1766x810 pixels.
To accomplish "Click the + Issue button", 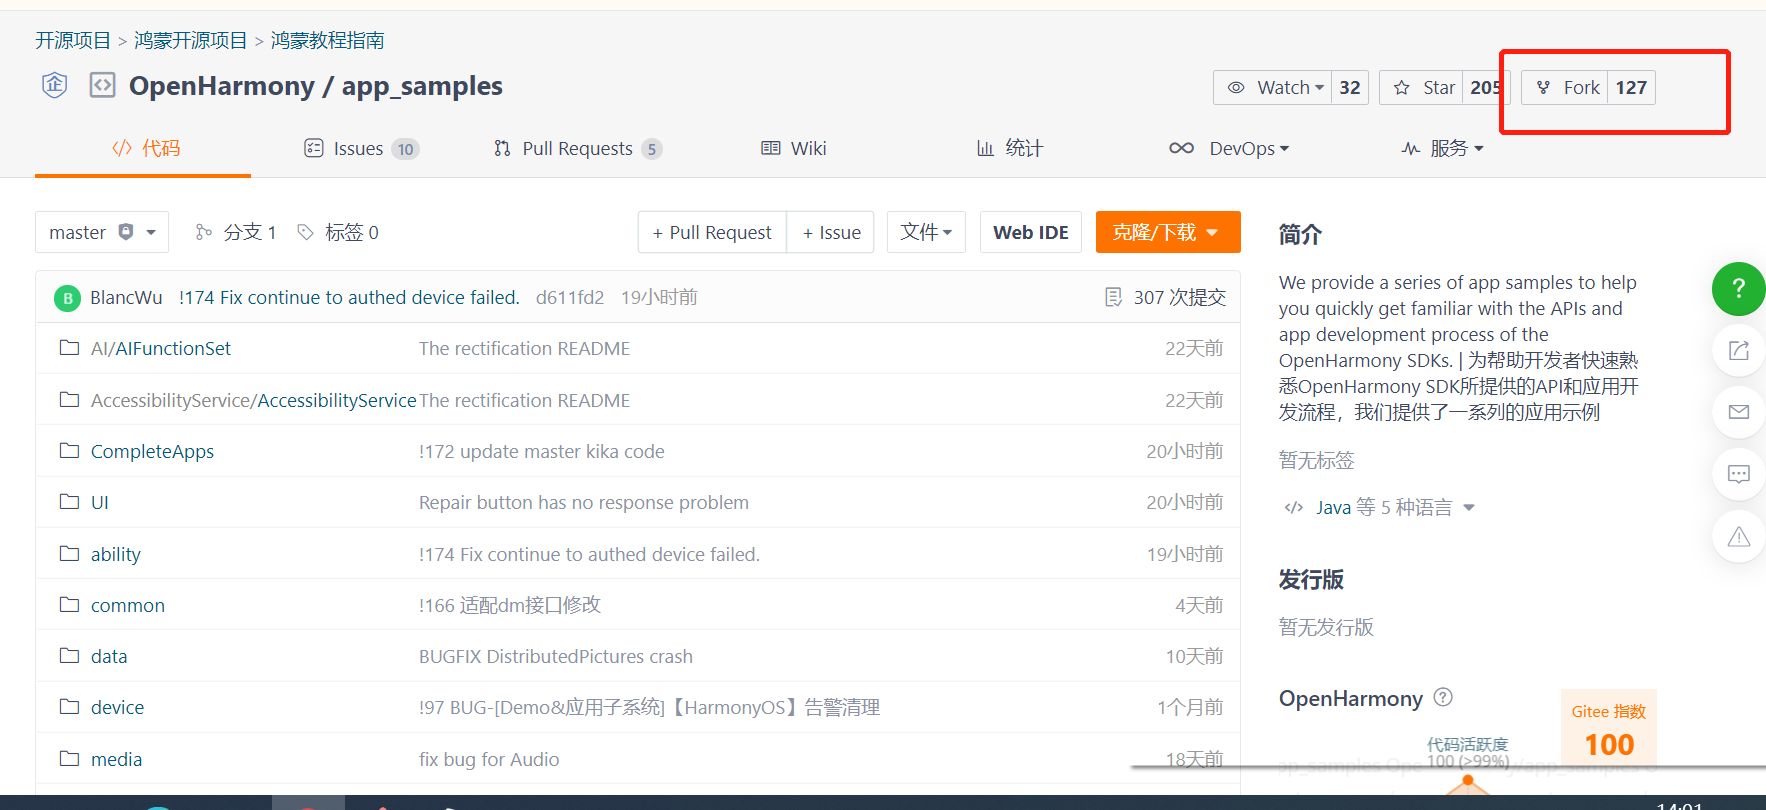I will (x=831, y=232).
